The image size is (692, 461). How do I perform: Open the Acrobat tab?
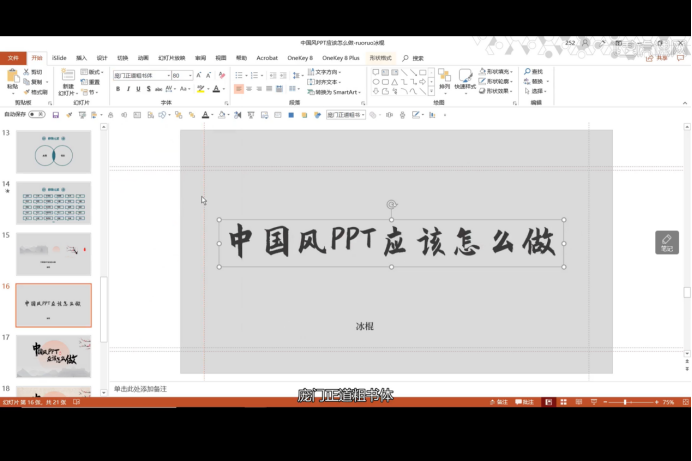(267, 58)
